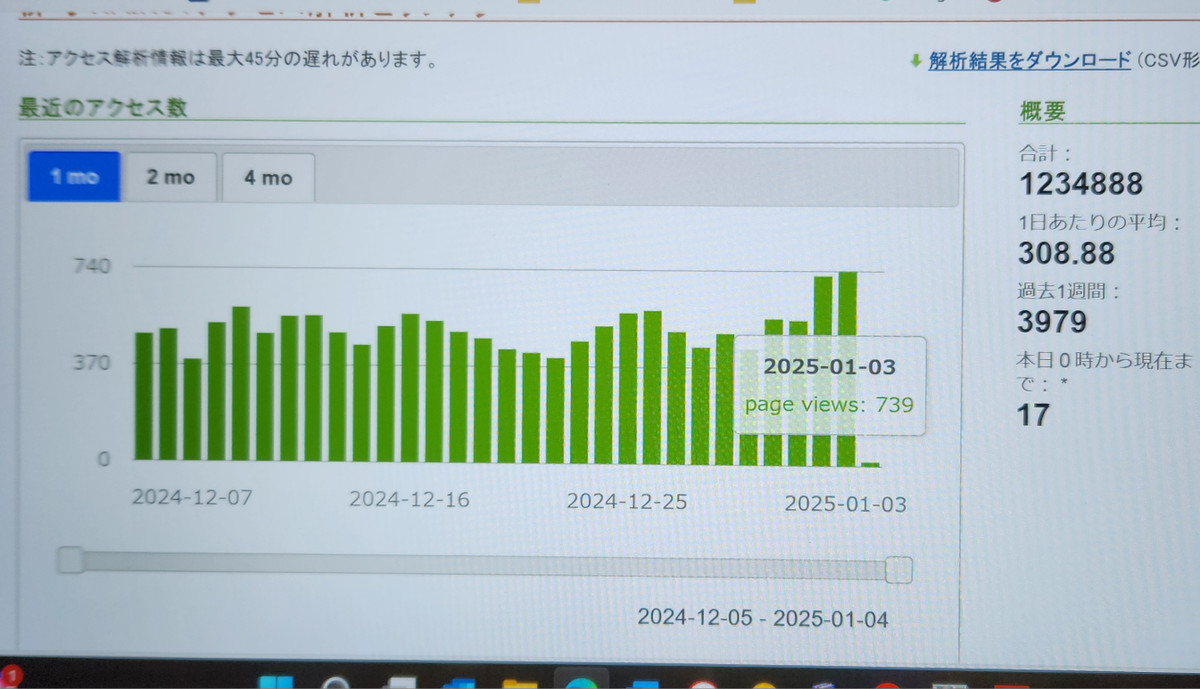Click the first bar for 2024-12-05
The image size is (1200, 689).
click(x=144, y=396)
